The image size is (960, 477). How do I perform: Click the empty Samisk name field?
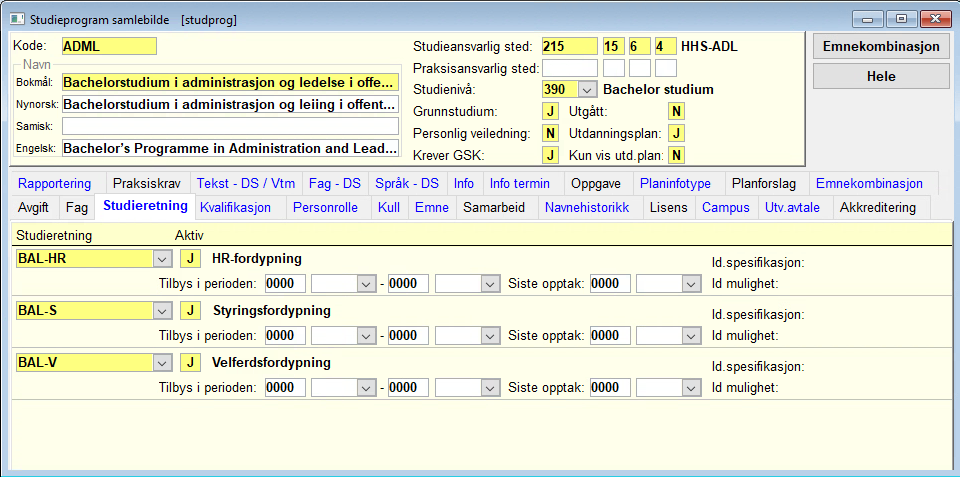(x=230, y=126)
